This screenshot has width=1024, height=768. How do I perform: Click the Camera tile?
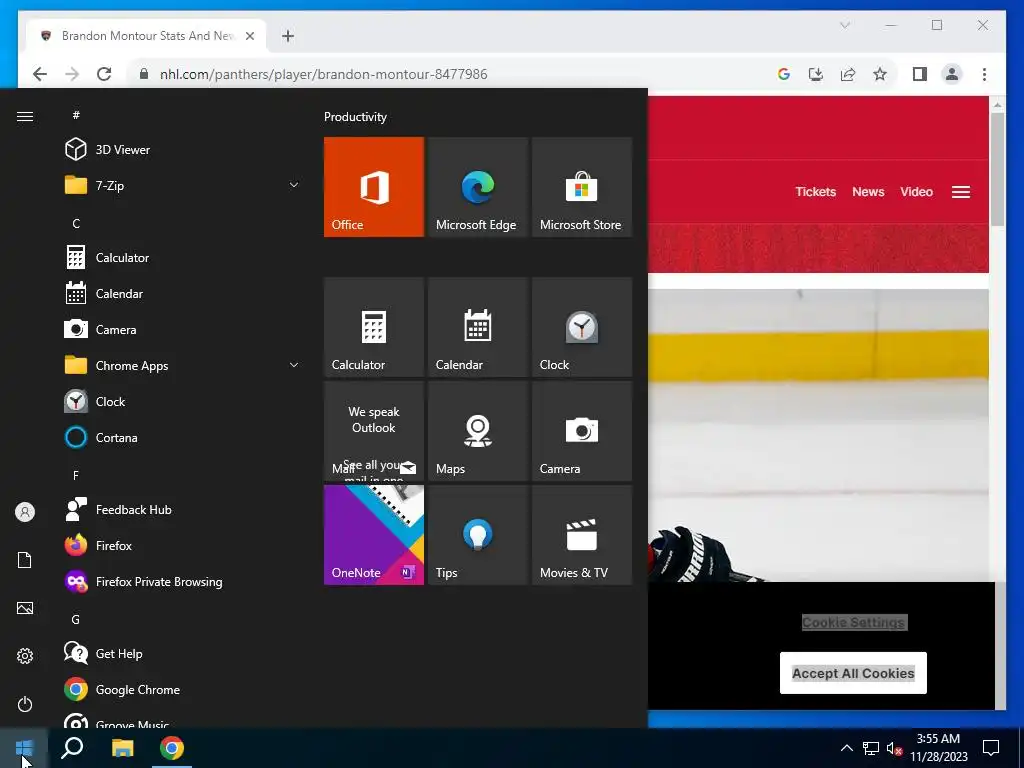coord(581,431)
